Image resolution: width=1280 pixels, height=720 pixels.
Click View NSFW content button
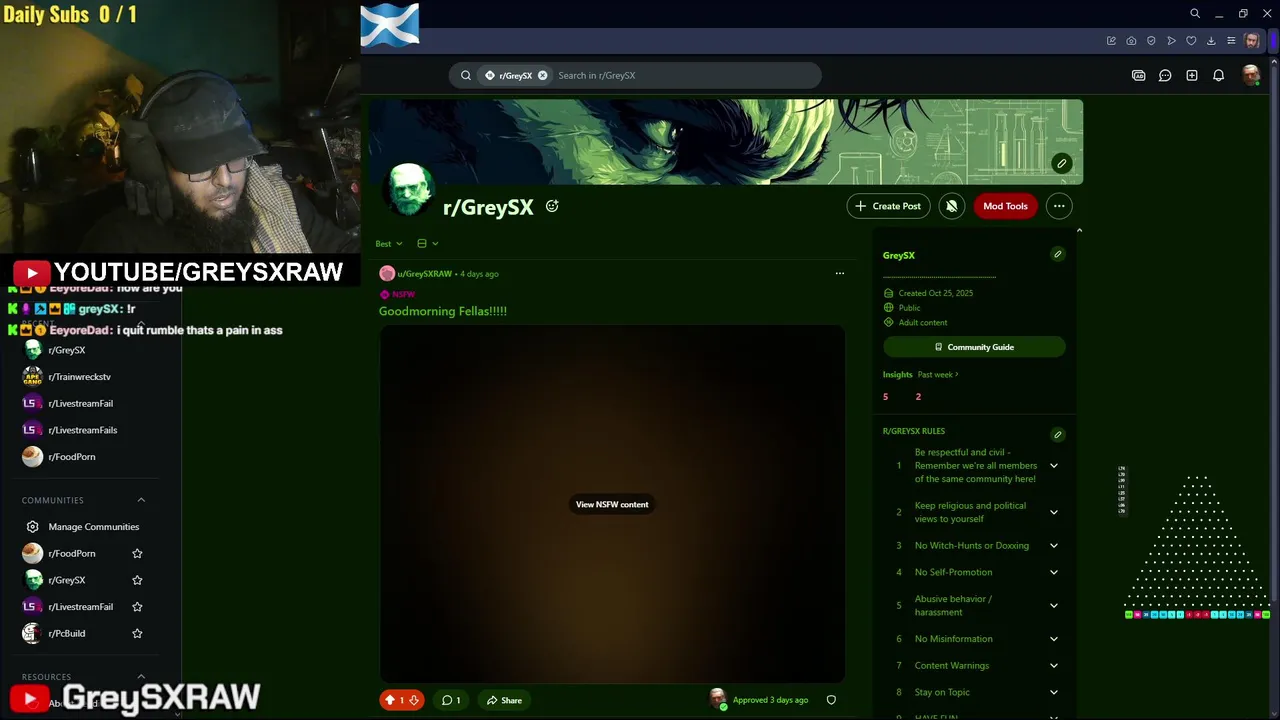(612, 505)
